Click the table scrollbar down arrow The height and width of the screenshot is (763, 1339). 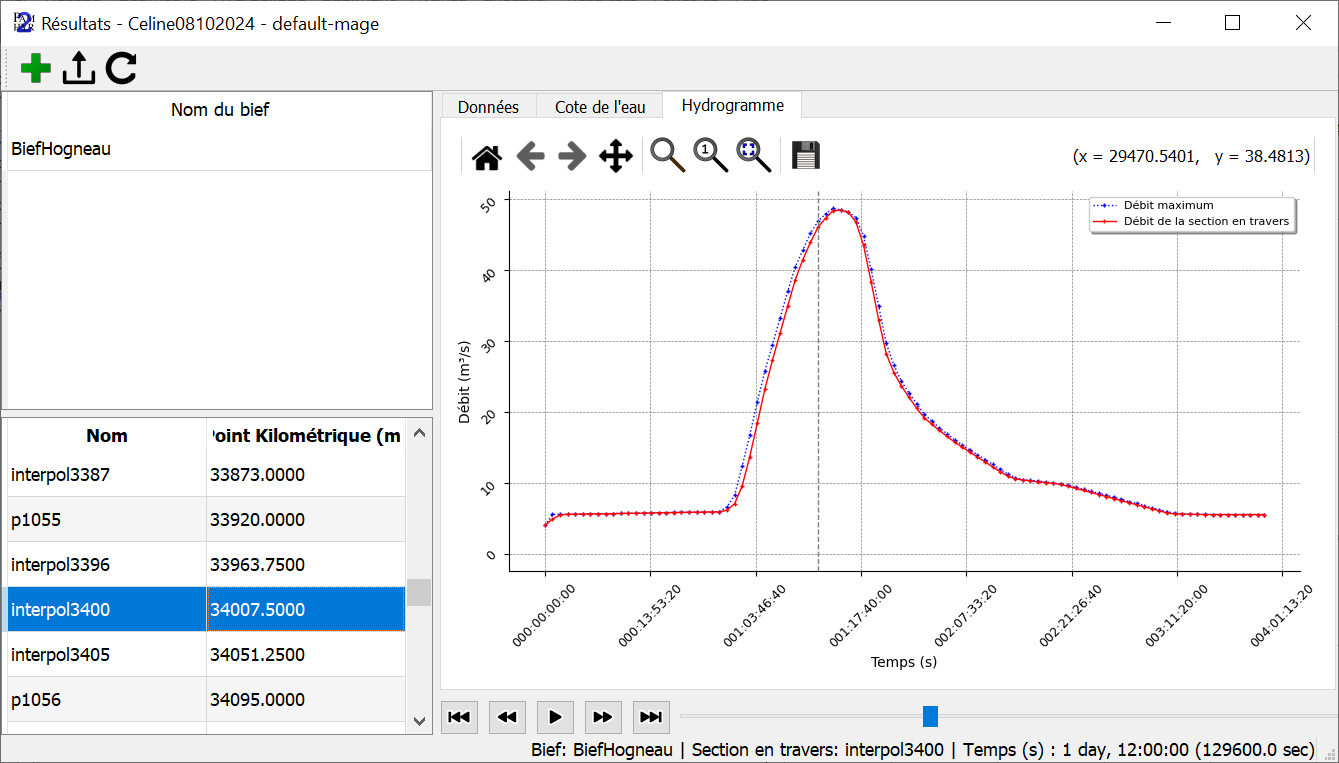coord(419,720)
